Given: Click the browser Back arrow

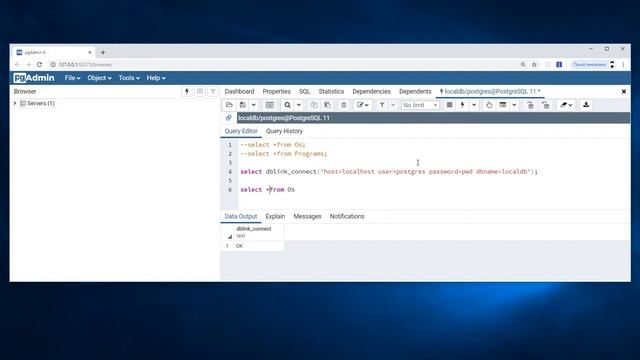Looking at the screenshot, I should pos(17,64).
